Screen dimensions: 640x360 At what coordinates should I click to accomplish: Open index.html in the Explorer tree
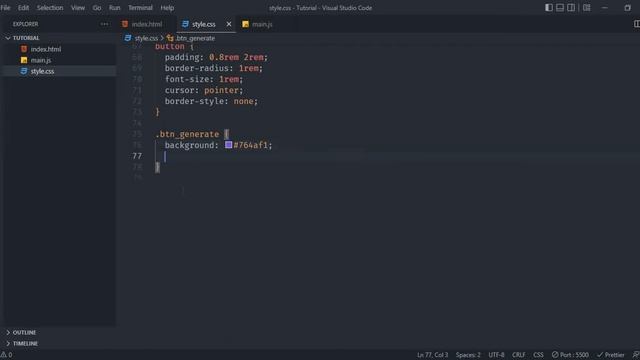coord(46,49)
